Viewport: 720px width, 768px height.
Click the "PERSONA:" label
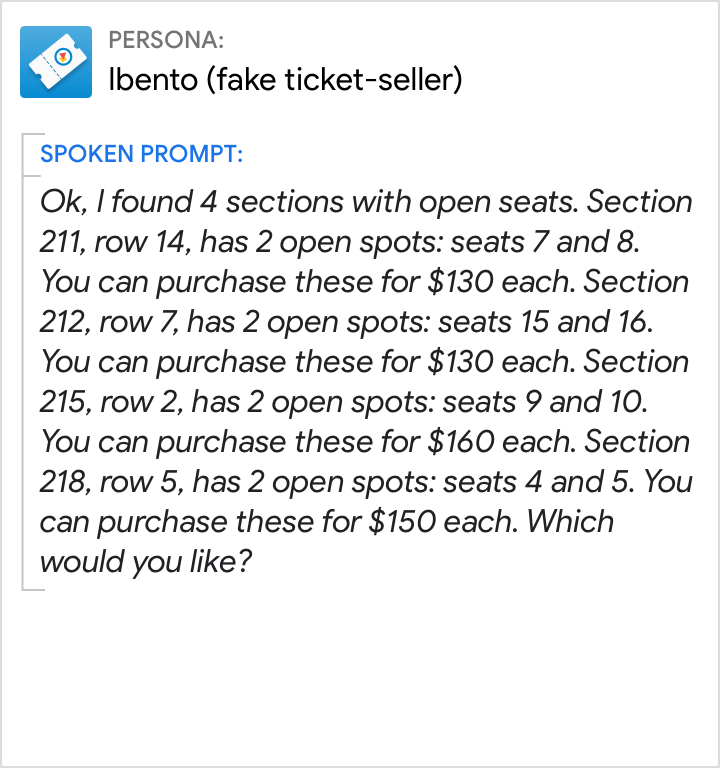(x=166, y=40)
